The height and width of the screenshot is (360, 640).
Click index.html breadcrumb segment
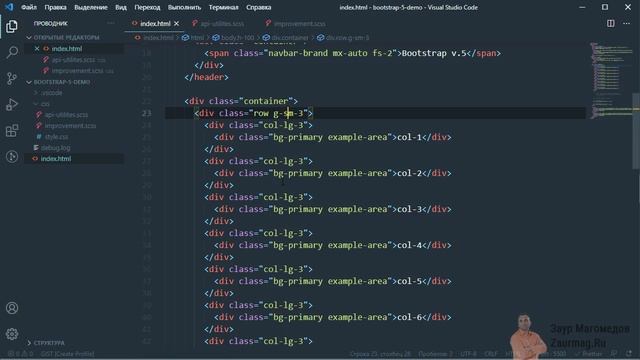(x=154, y=38)
